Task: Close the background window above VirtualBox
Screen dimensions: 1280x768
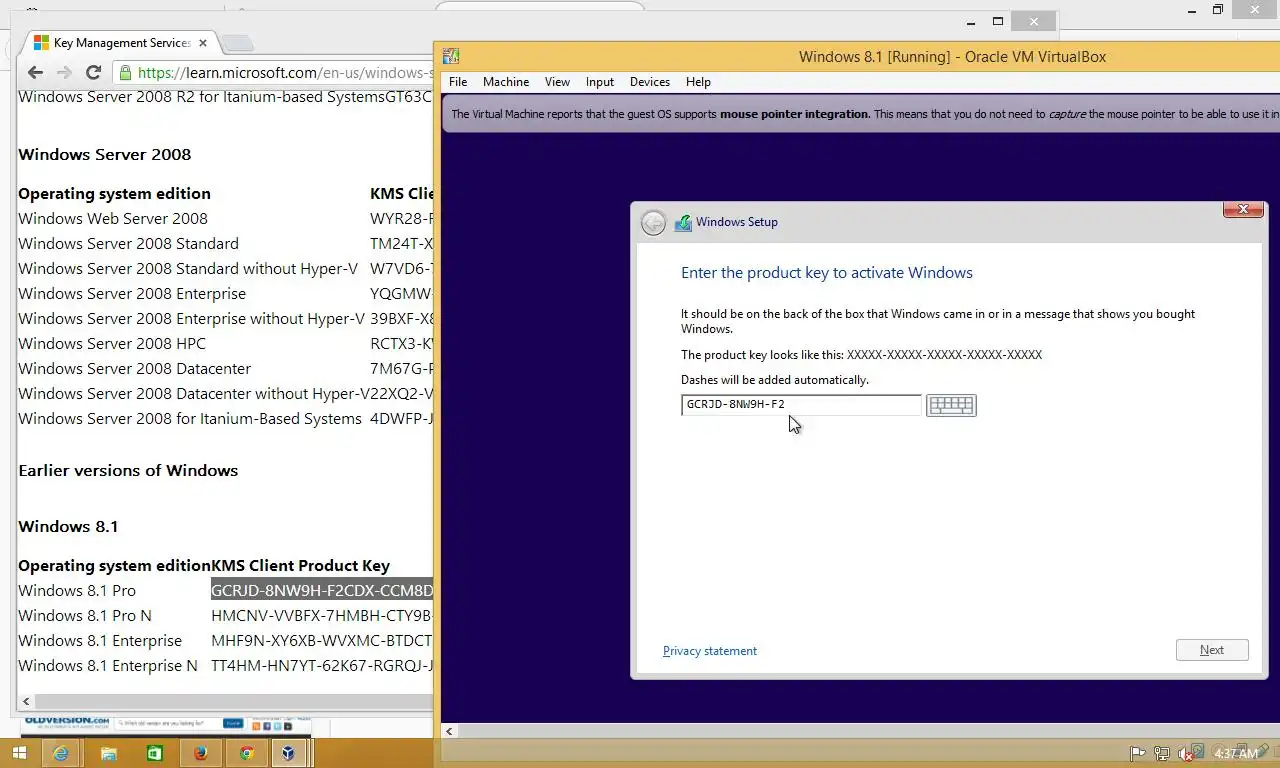Action: 1033,21
